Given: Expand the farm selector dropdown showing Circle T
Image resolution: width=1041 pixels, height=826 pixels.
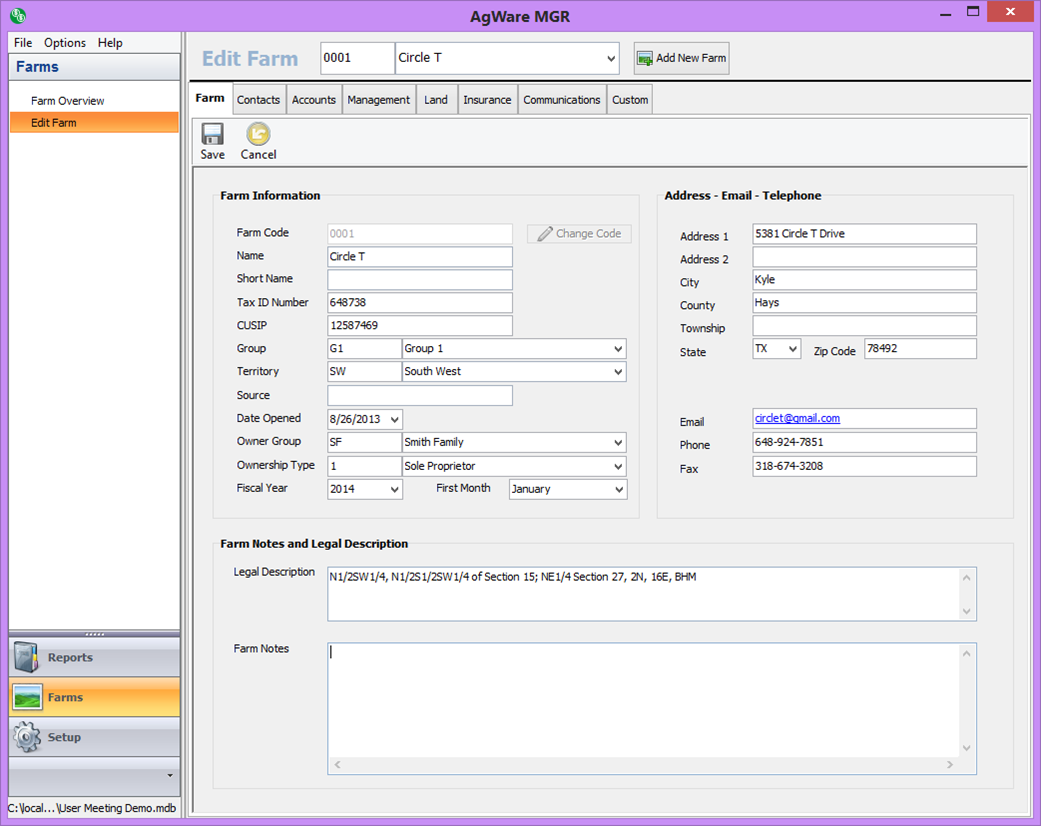Looking at the screenshot, I should 610,59.
